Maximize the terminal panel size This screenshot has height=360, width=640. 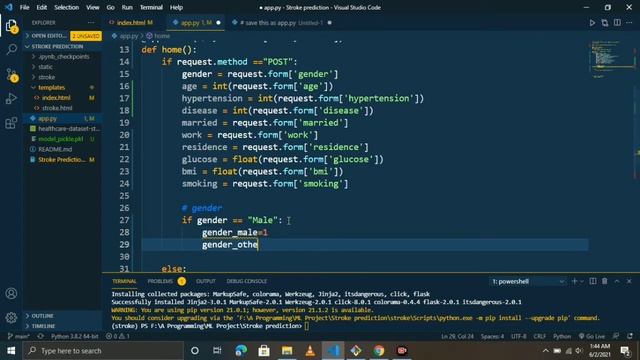[x=617, y=281]
